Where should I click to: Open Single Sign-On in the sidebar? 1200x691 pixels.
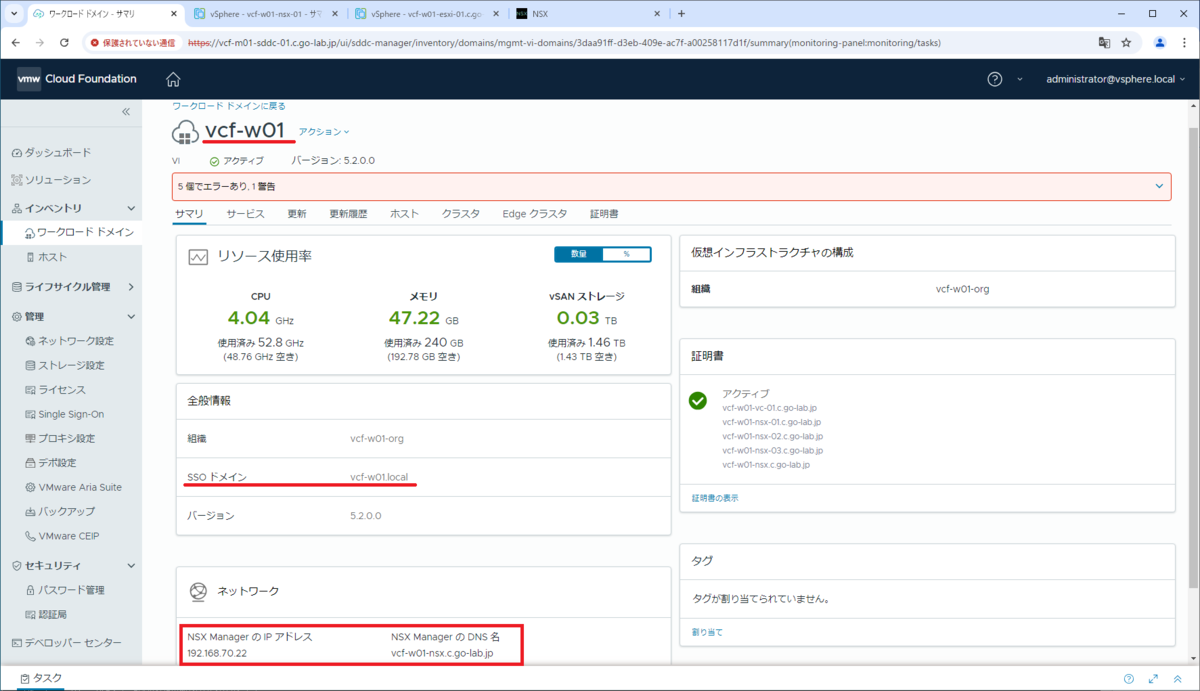click(x=71, y=414)
